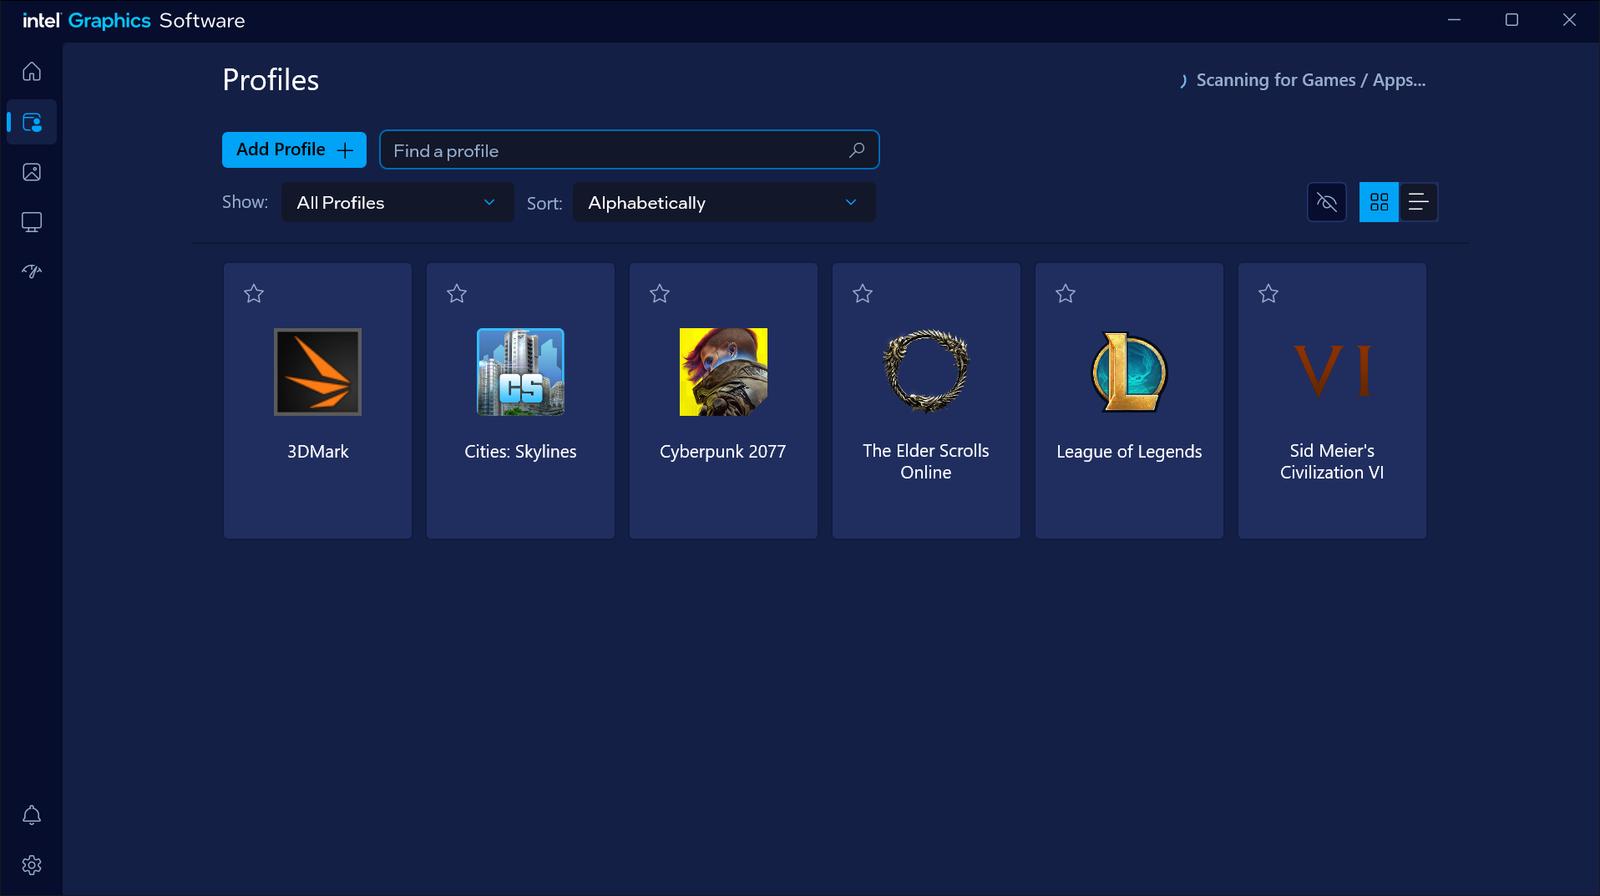Toggle League of Legends favorite star

pos(1066,293)
